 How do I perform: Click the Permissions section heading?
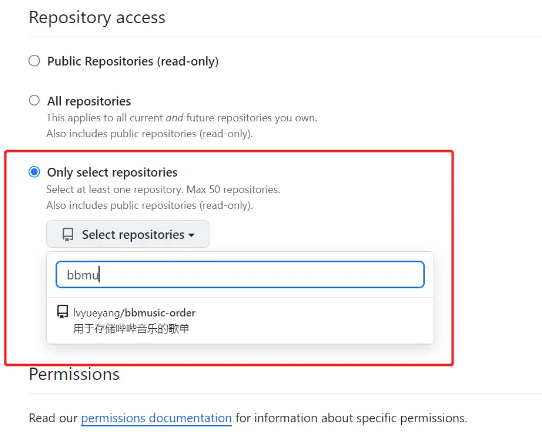[x=74, y=374]
